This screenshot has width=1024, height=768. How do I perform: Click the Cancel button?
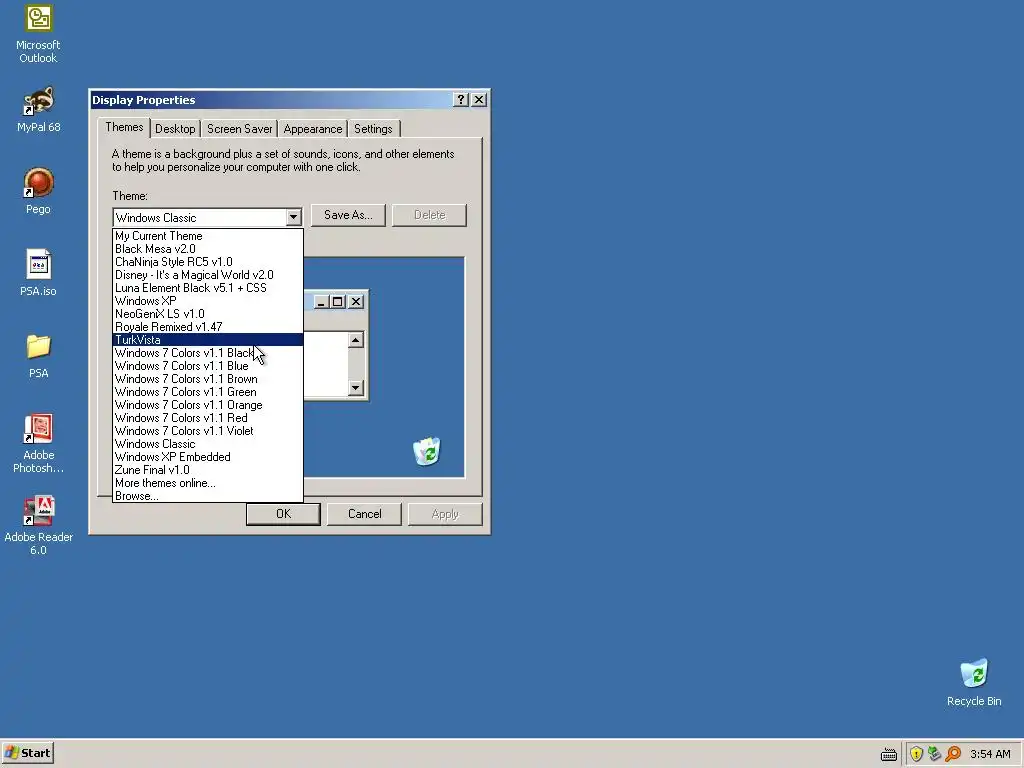tap(364, 514)
